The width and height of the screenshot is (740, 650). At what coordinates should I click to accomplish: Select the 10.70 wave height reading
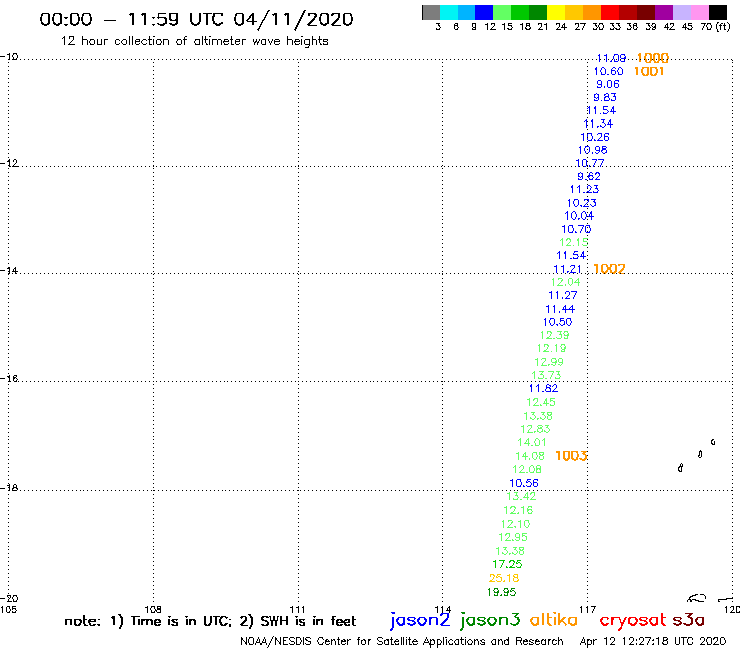pyautogui.click(x=576, y=229)
